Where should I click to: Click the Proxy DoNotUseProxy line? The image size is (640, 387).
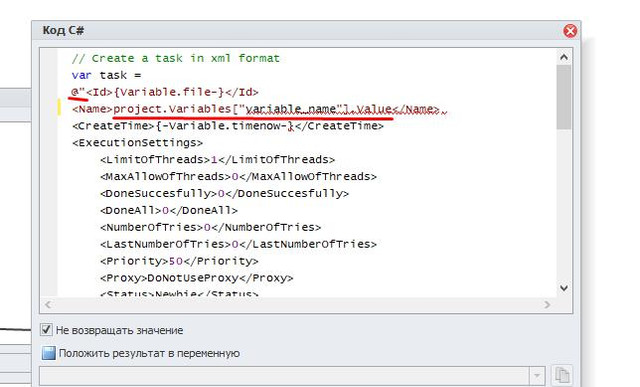click(196, 278)
